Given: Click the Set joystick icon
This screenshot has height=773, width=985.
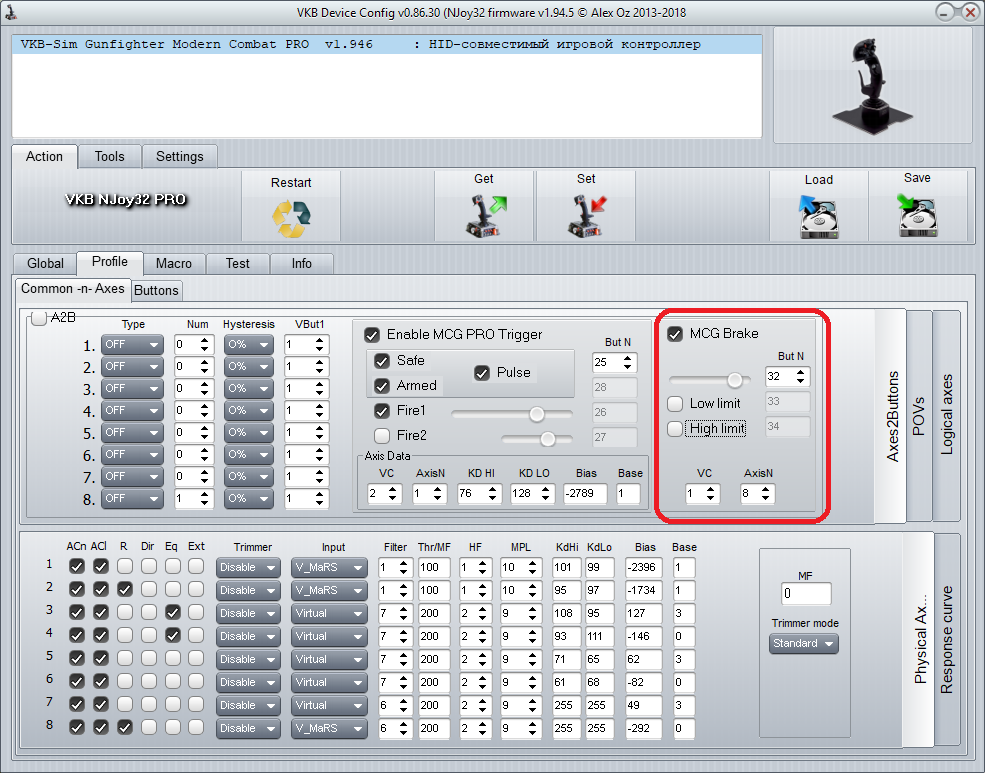Looking at the screenshot, I should pyautogui.click(x=587, y=215).
